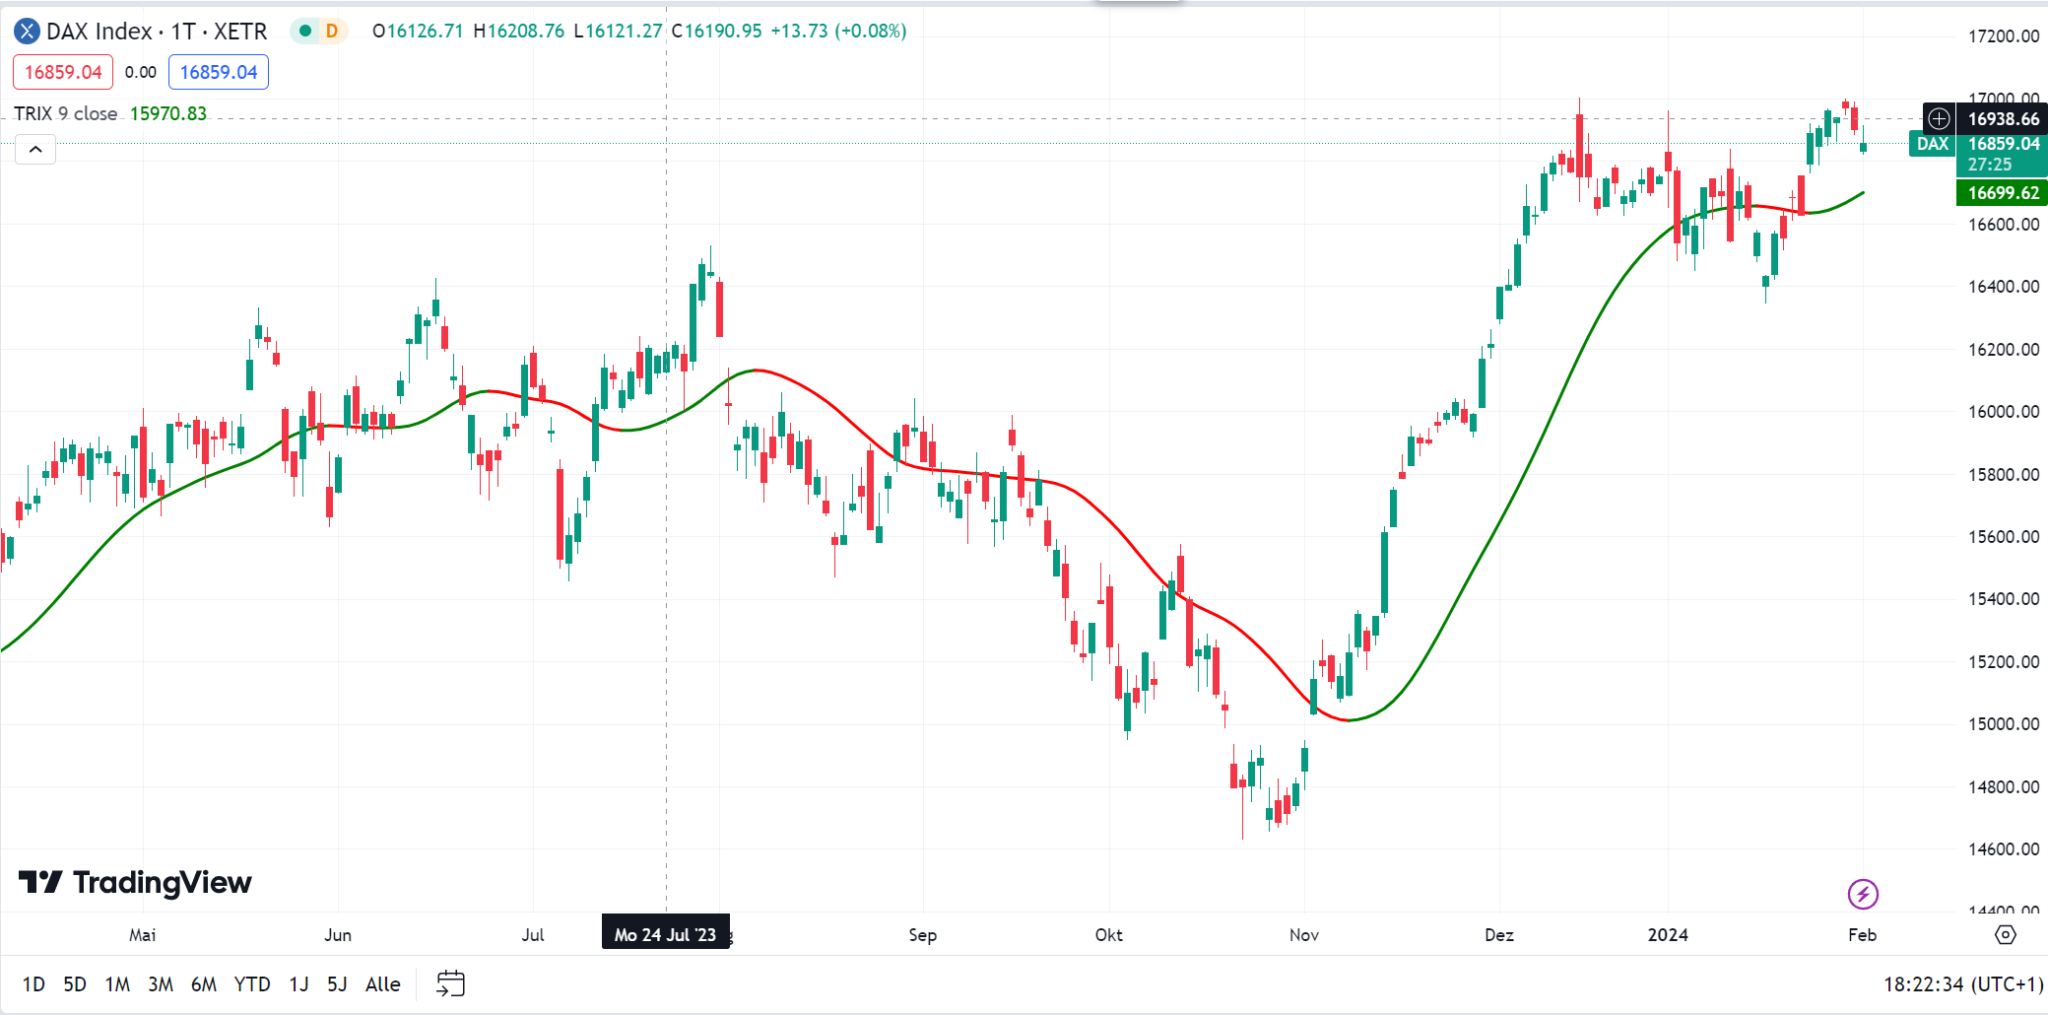This screenshot has width=2048, height=1015.
Task: Select the Alle range option
Action: [x=381, y=983]
